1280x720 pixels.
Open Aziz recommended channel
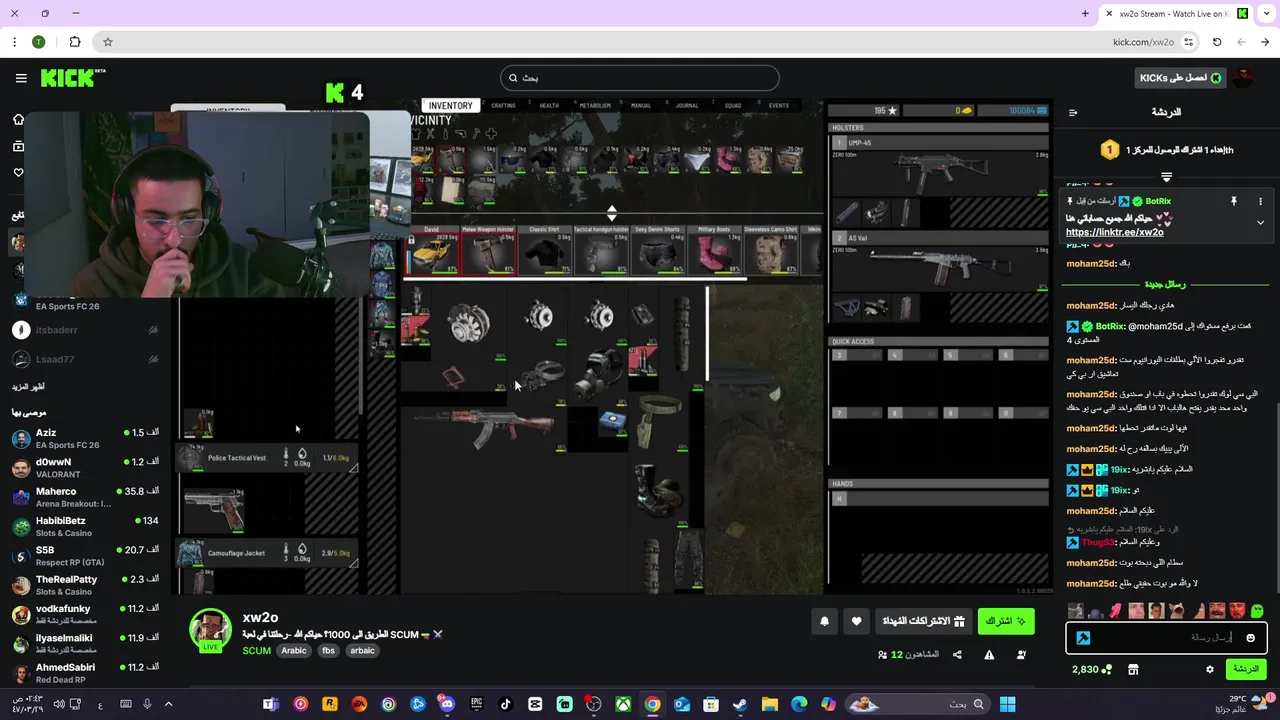pyautogui.click(x=85, y=438)
